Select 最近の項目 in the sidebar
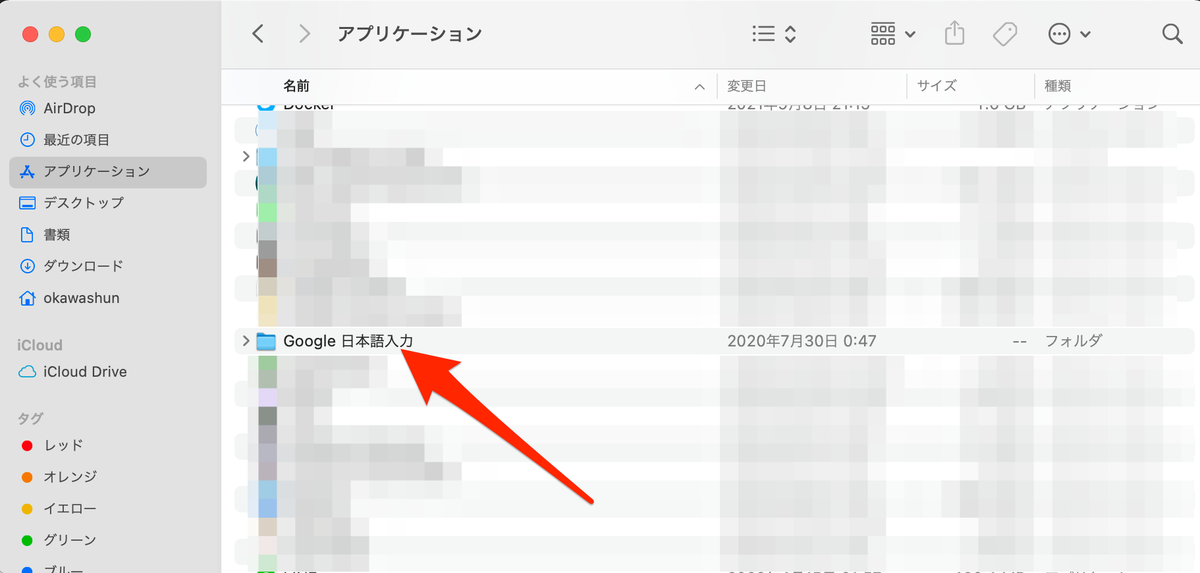The image size is (1200, 573). click(x=108, y=140)
